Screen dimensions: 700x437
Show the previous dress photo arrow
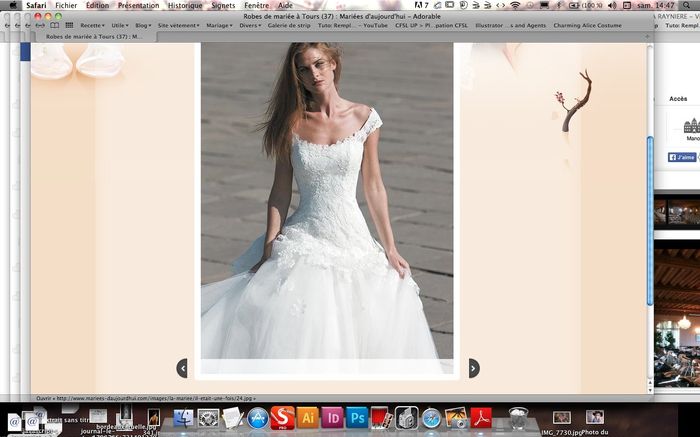[182, 368]
